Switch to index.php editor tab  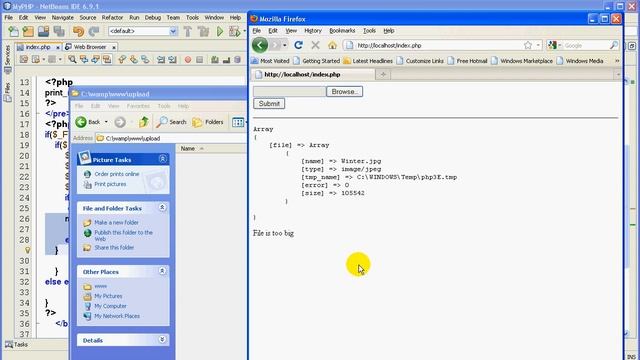click(x=38, y=47)
